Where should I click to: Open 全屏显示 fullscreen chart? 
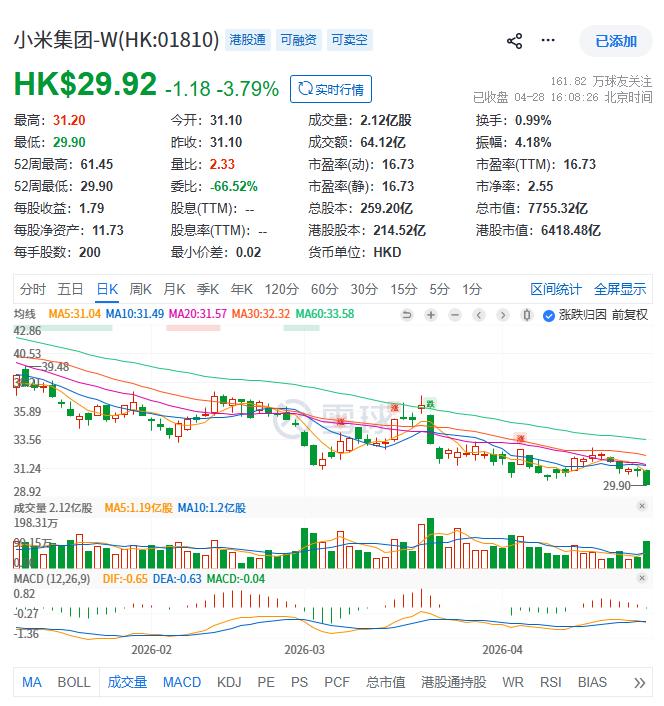620,289
